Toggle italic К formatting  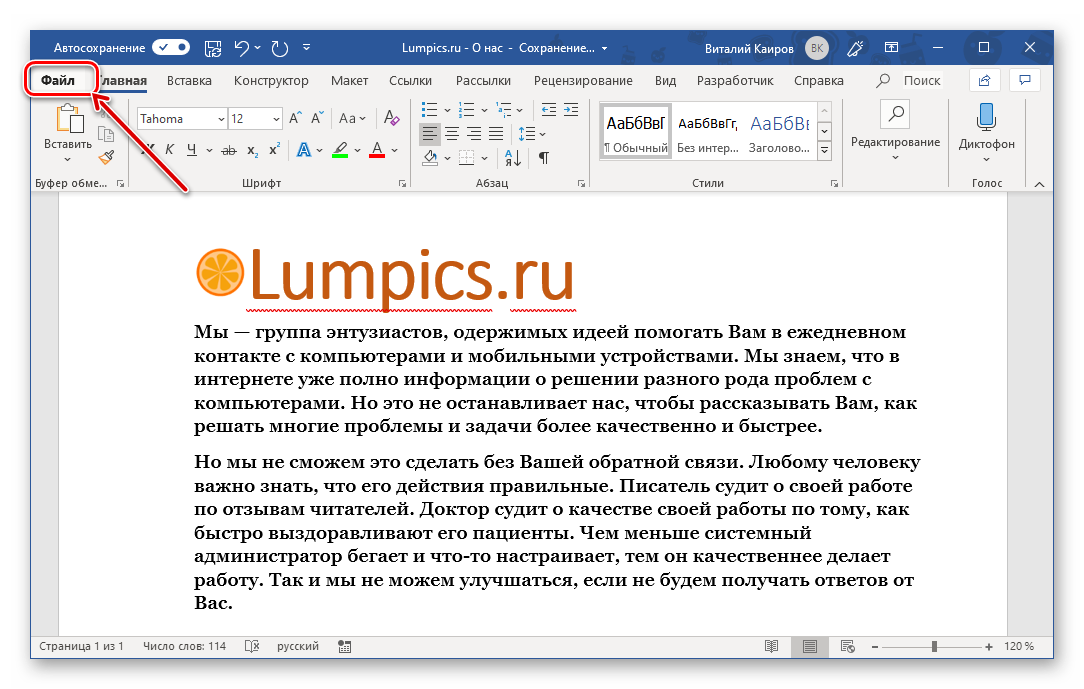[169, 149]
